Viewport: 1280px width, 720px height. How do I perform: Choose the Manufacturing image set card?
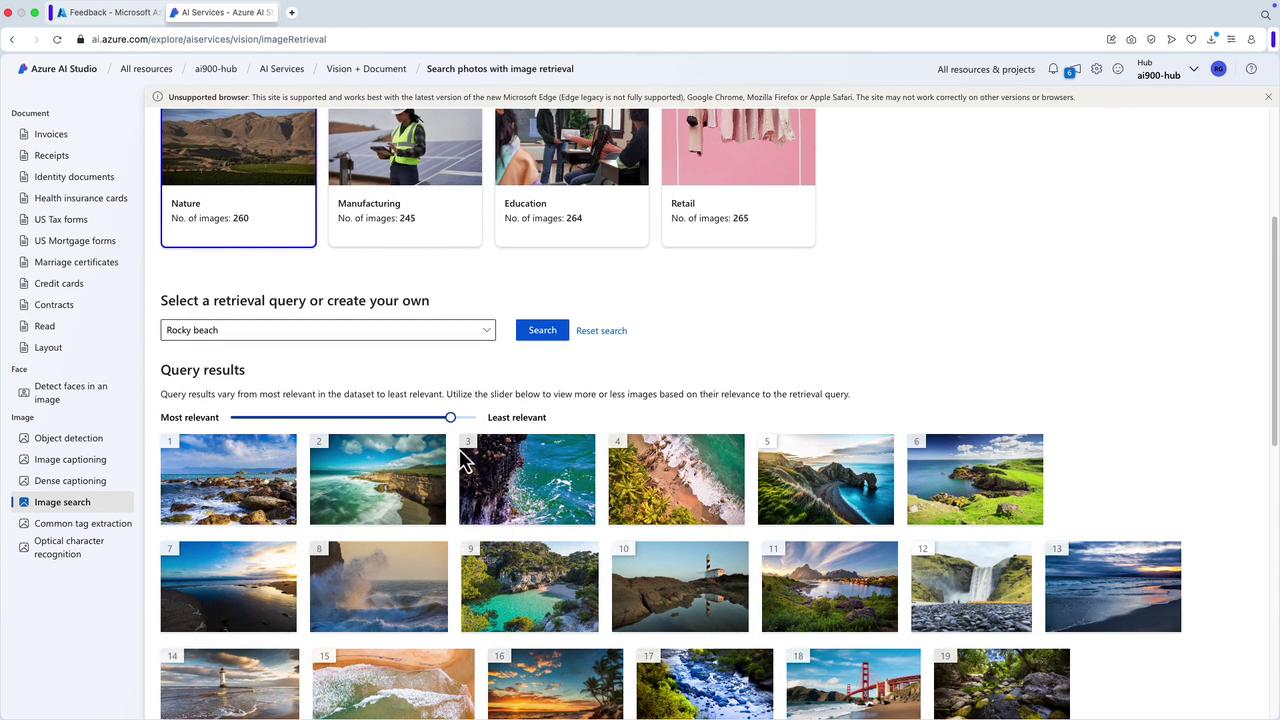[405, 177]
